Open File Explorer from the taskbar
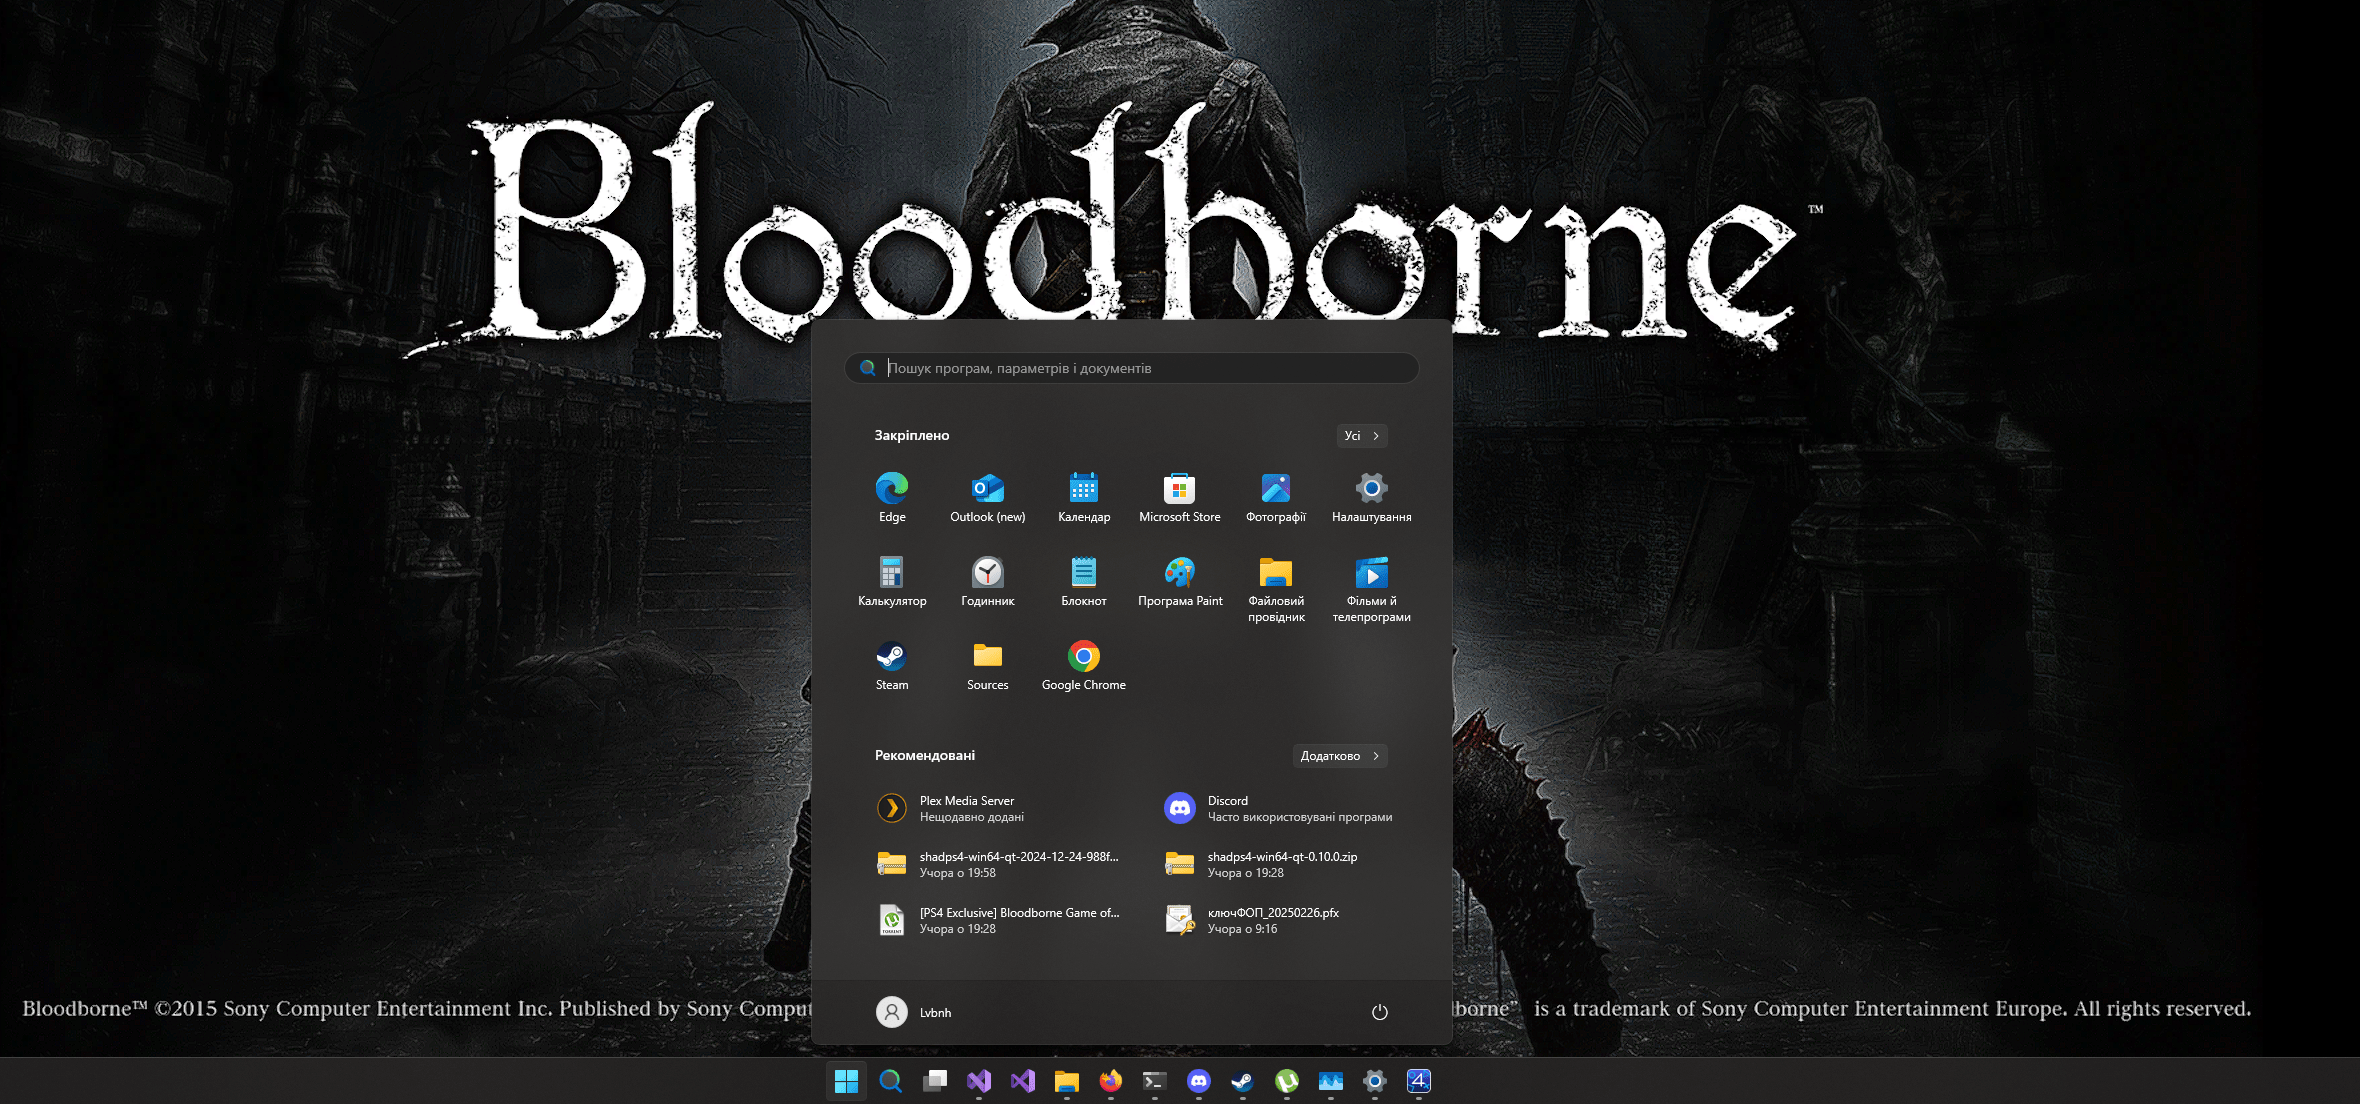This screenshot has width=2360, height=1104. click(x=1067, y=1081)
